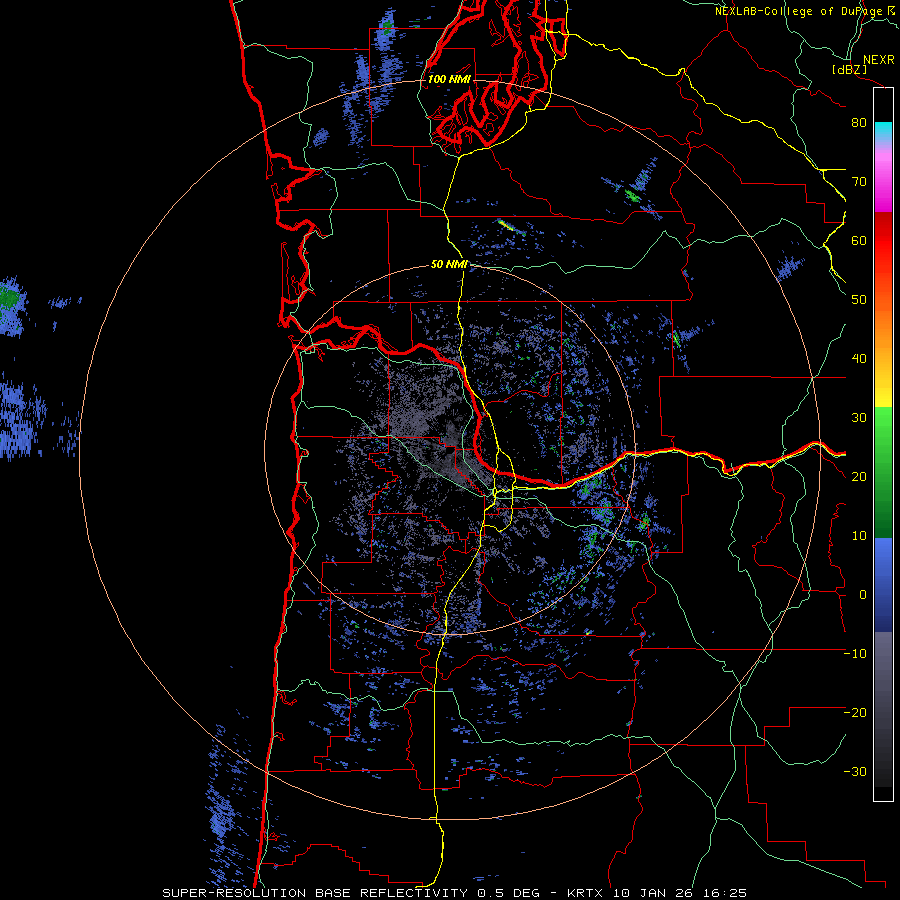Click the 10 value on the dBZ scale
This screenshot has height=900, width=900.
pos(859,536)
